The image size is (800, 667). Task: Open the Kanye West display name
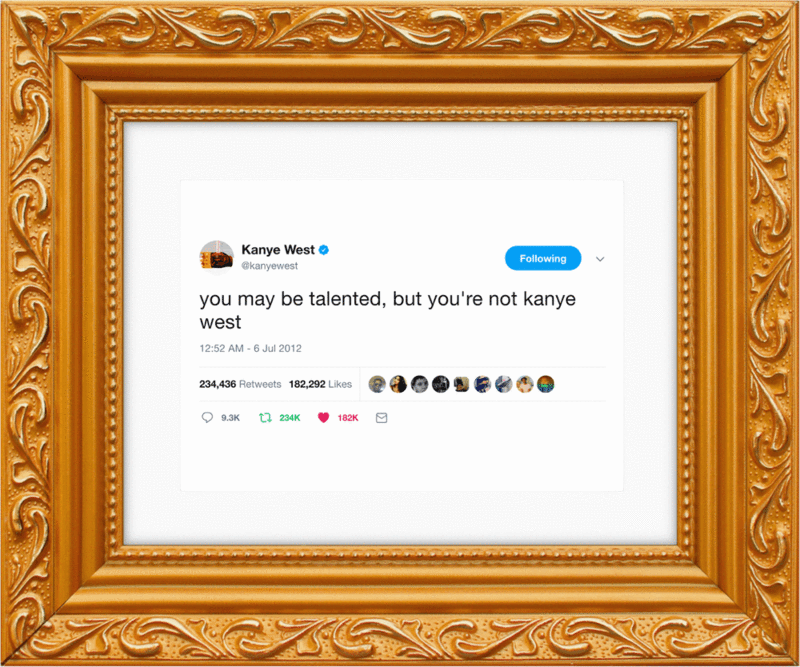click(278, 250)
